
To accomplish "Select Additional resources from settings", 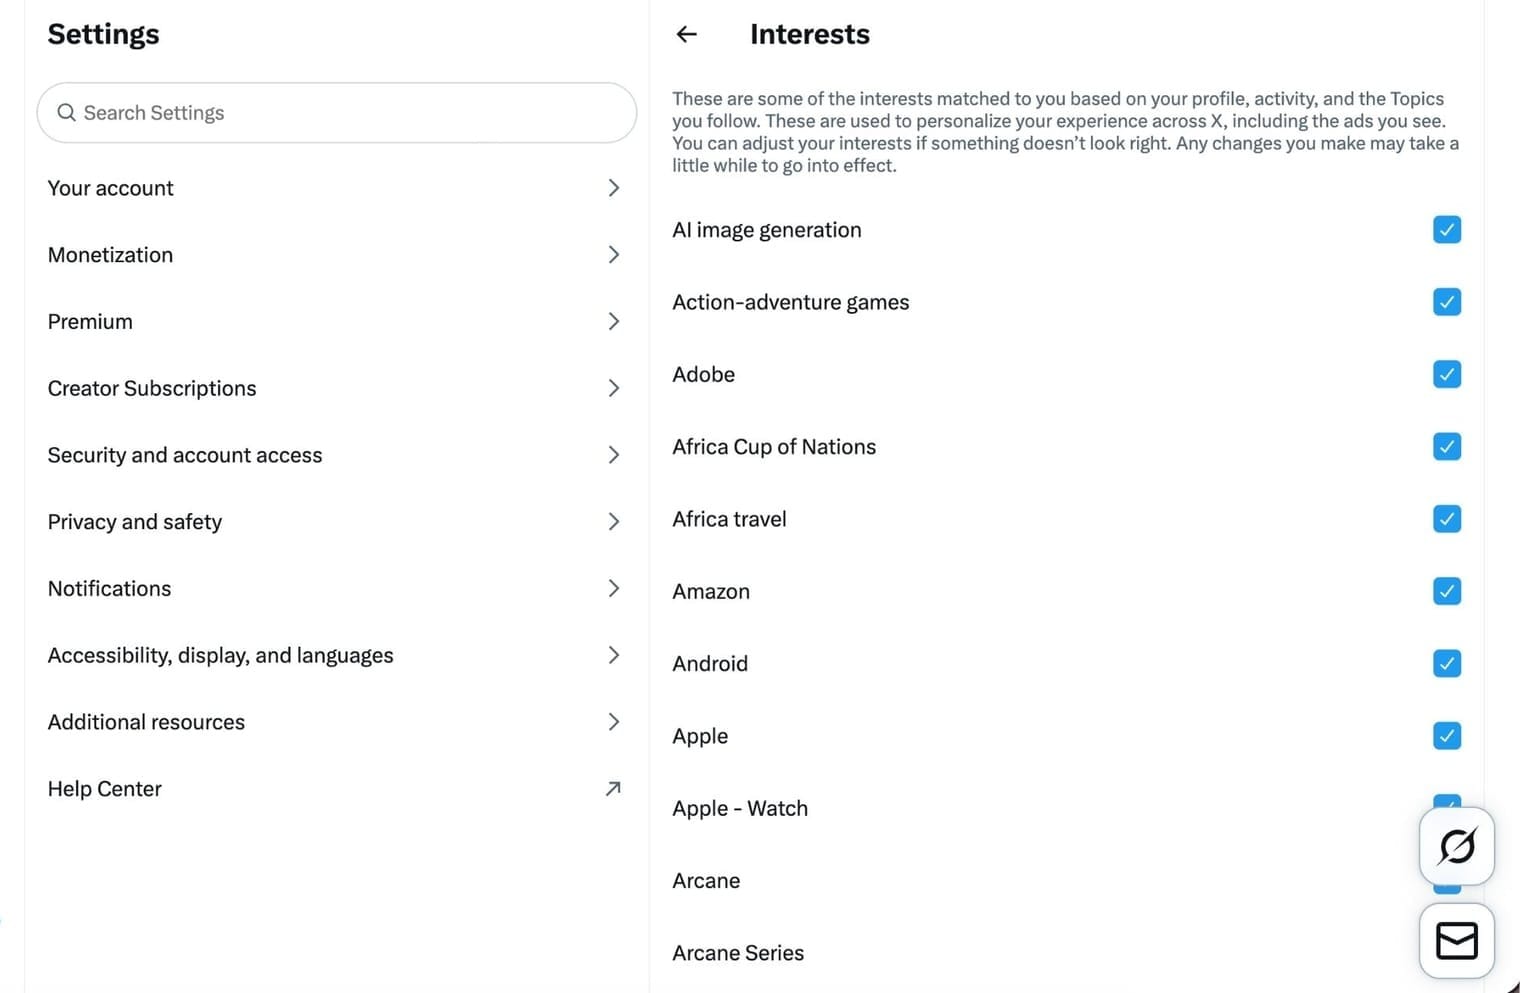I will (146, 721).
